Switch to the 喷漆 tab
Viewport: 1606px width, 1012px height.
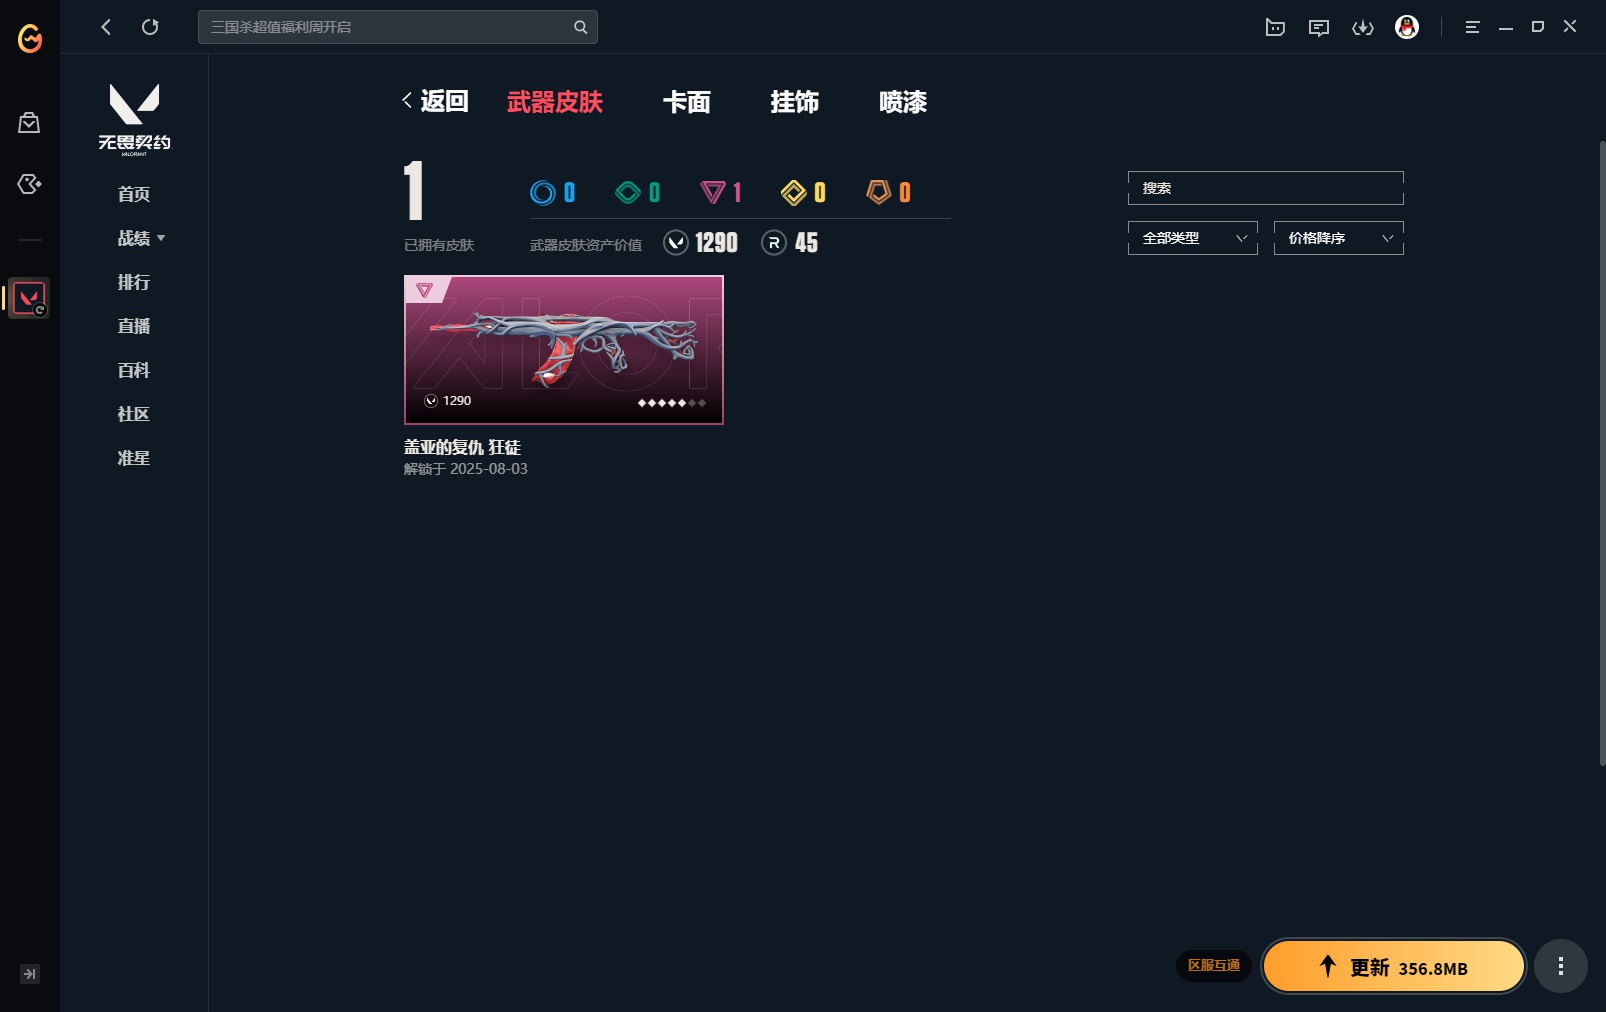click(x=903, y=102)
